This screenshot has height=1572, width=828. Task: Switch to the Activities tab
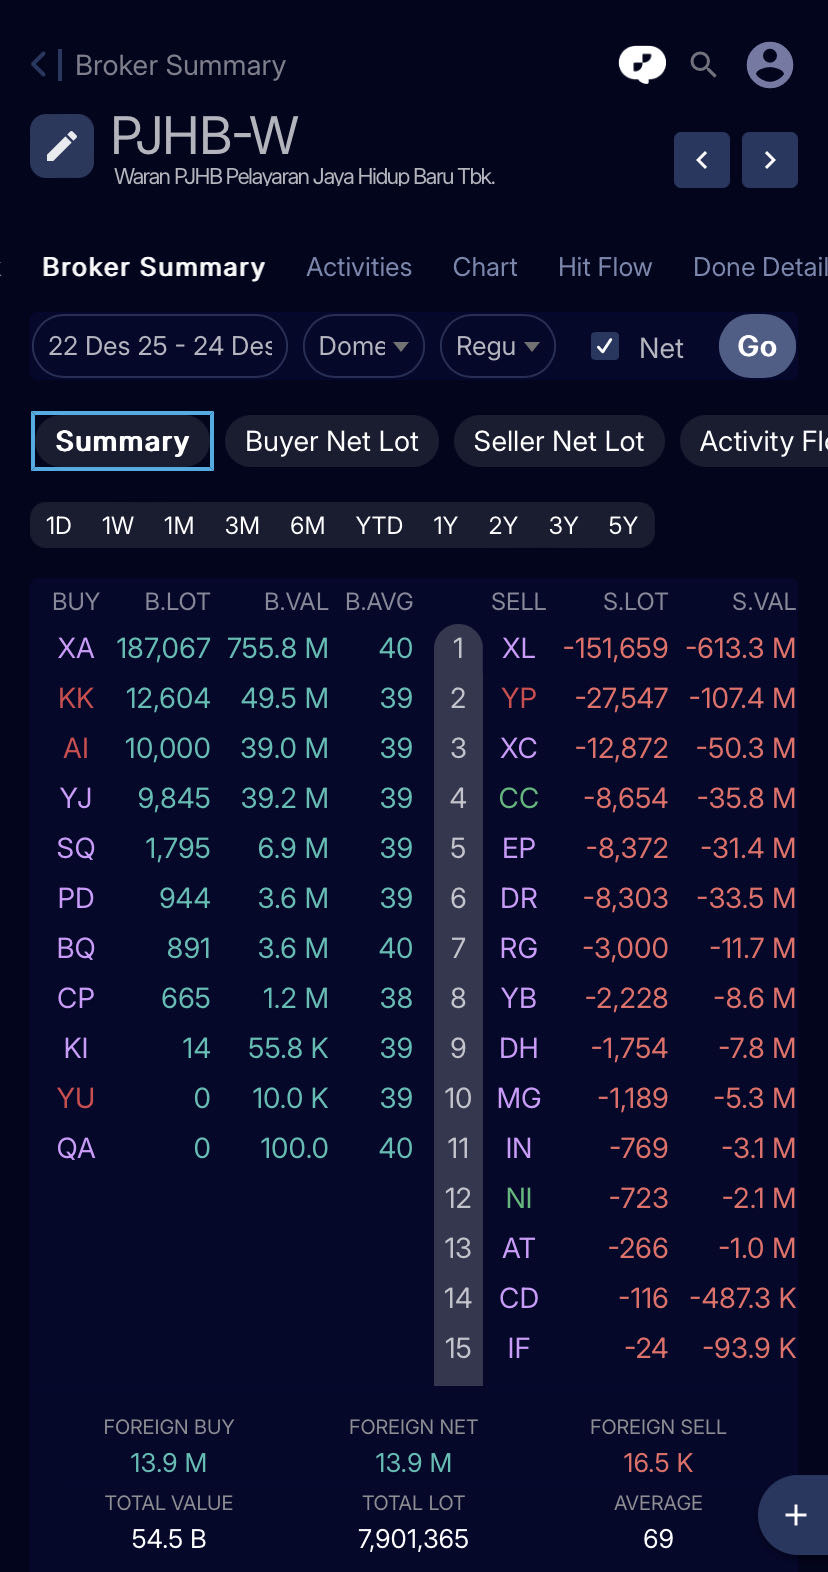[359, 267]
